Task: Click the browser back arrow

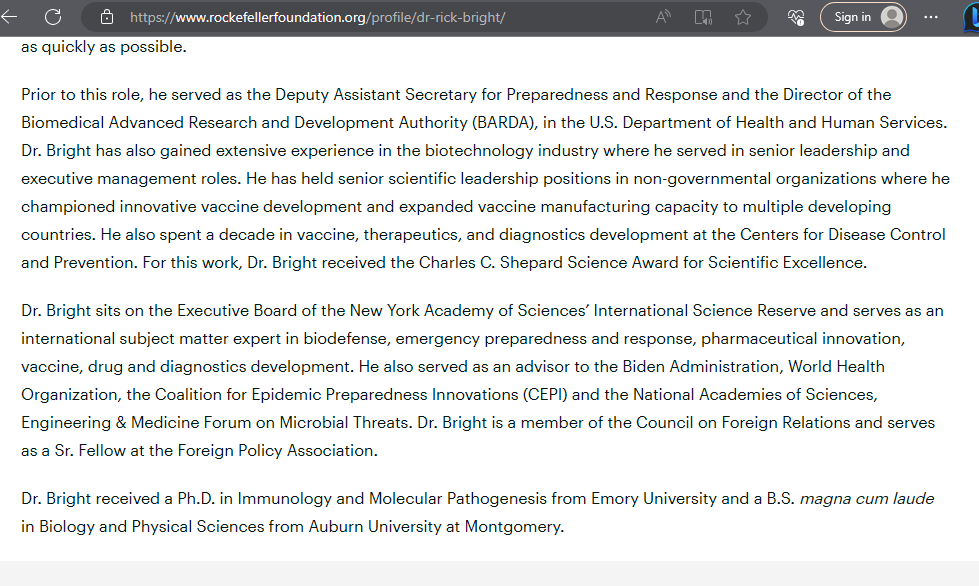Action: [9, 17]
